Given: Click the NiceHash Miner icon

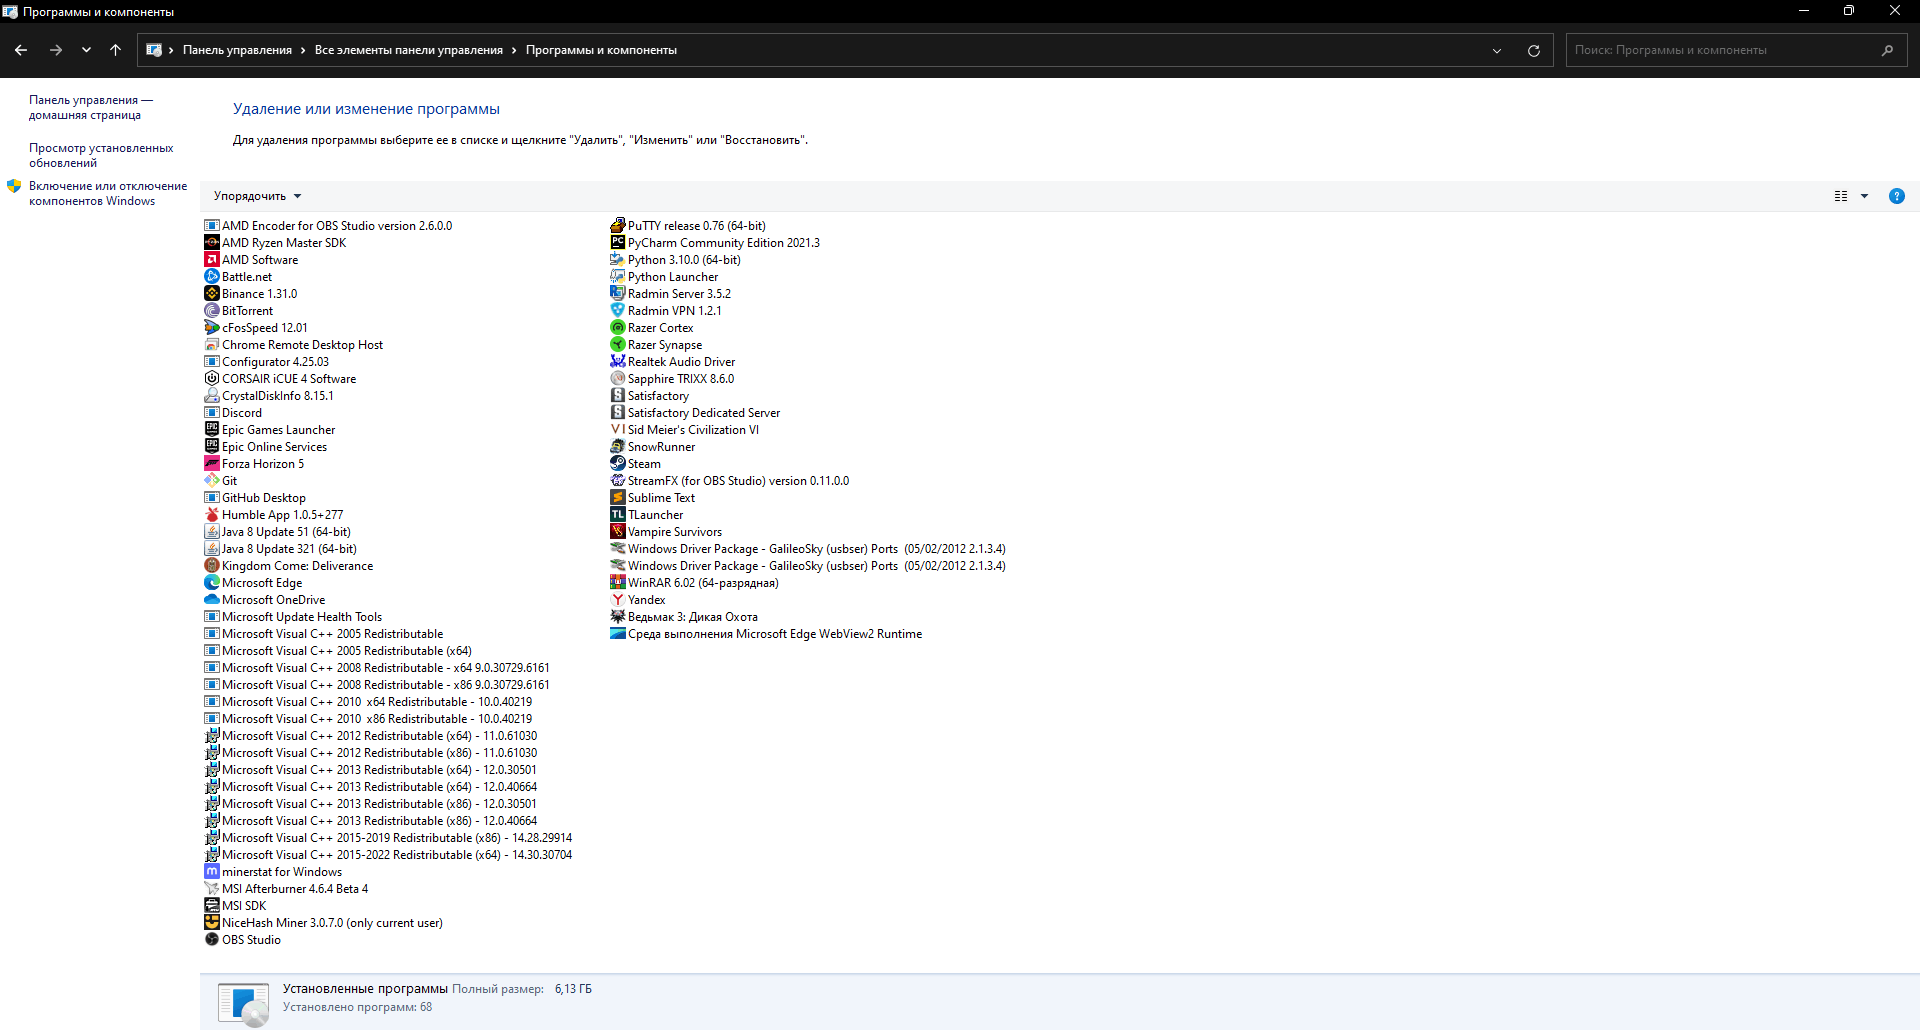Looking at the screenshot, I should (211, 923).
